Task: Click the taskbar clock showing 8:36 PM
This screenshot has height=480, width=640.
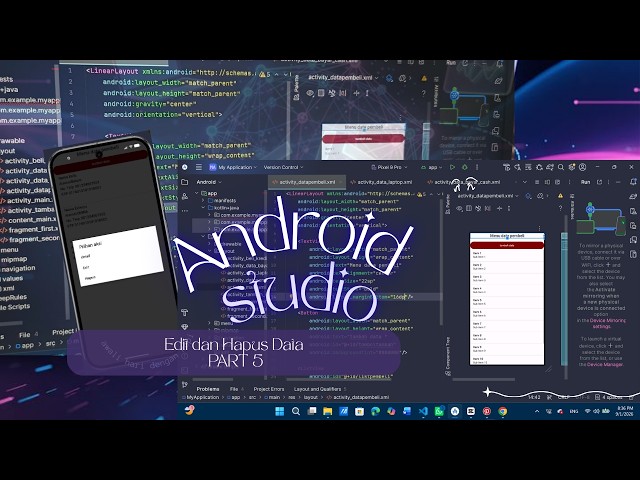Action: 624,411
